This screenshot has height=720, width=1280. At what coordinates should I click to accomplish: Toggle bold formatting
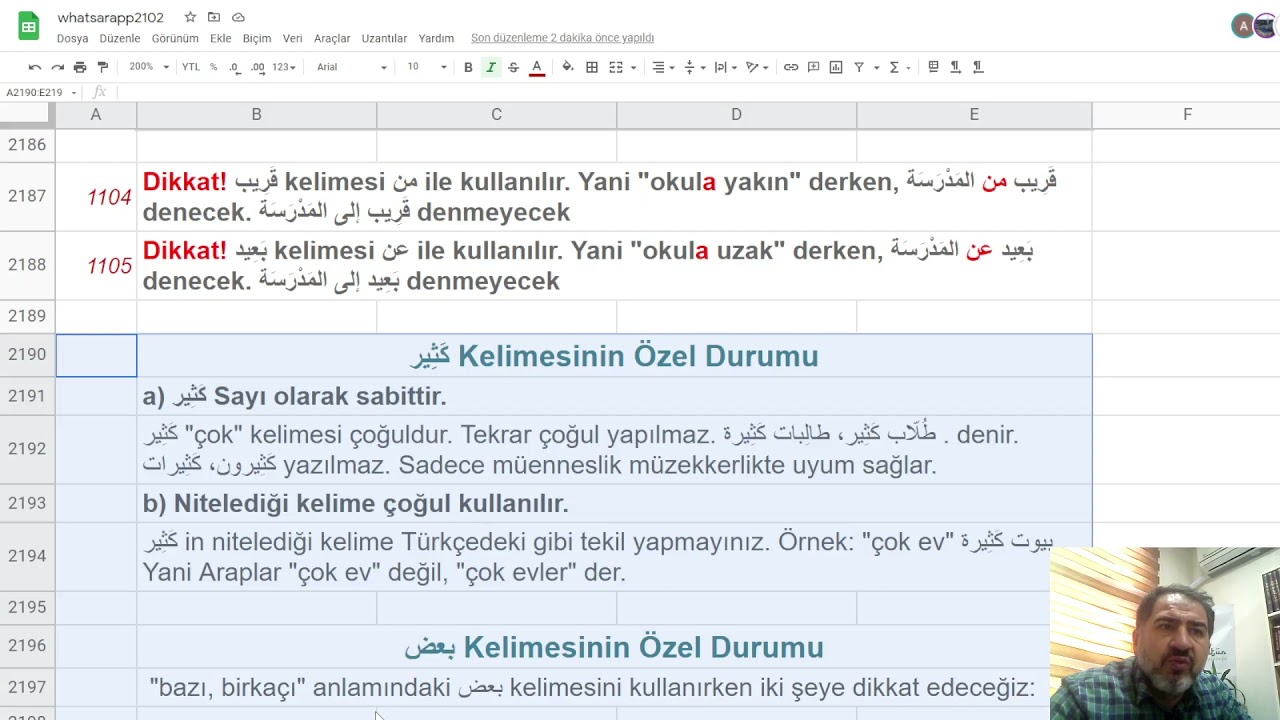pyautogui.click(x=468, y=67)
